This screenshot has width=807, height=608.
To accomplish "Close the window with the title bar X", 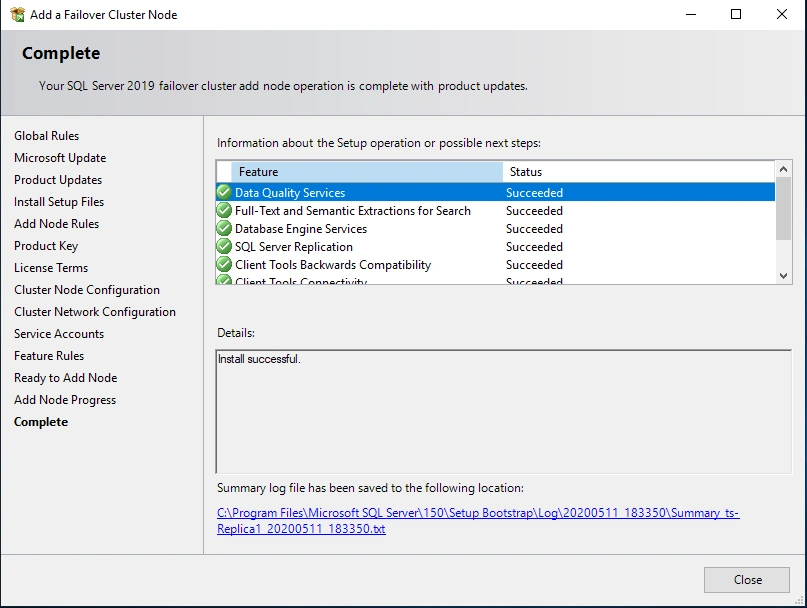I will click(x=781, y=14).
